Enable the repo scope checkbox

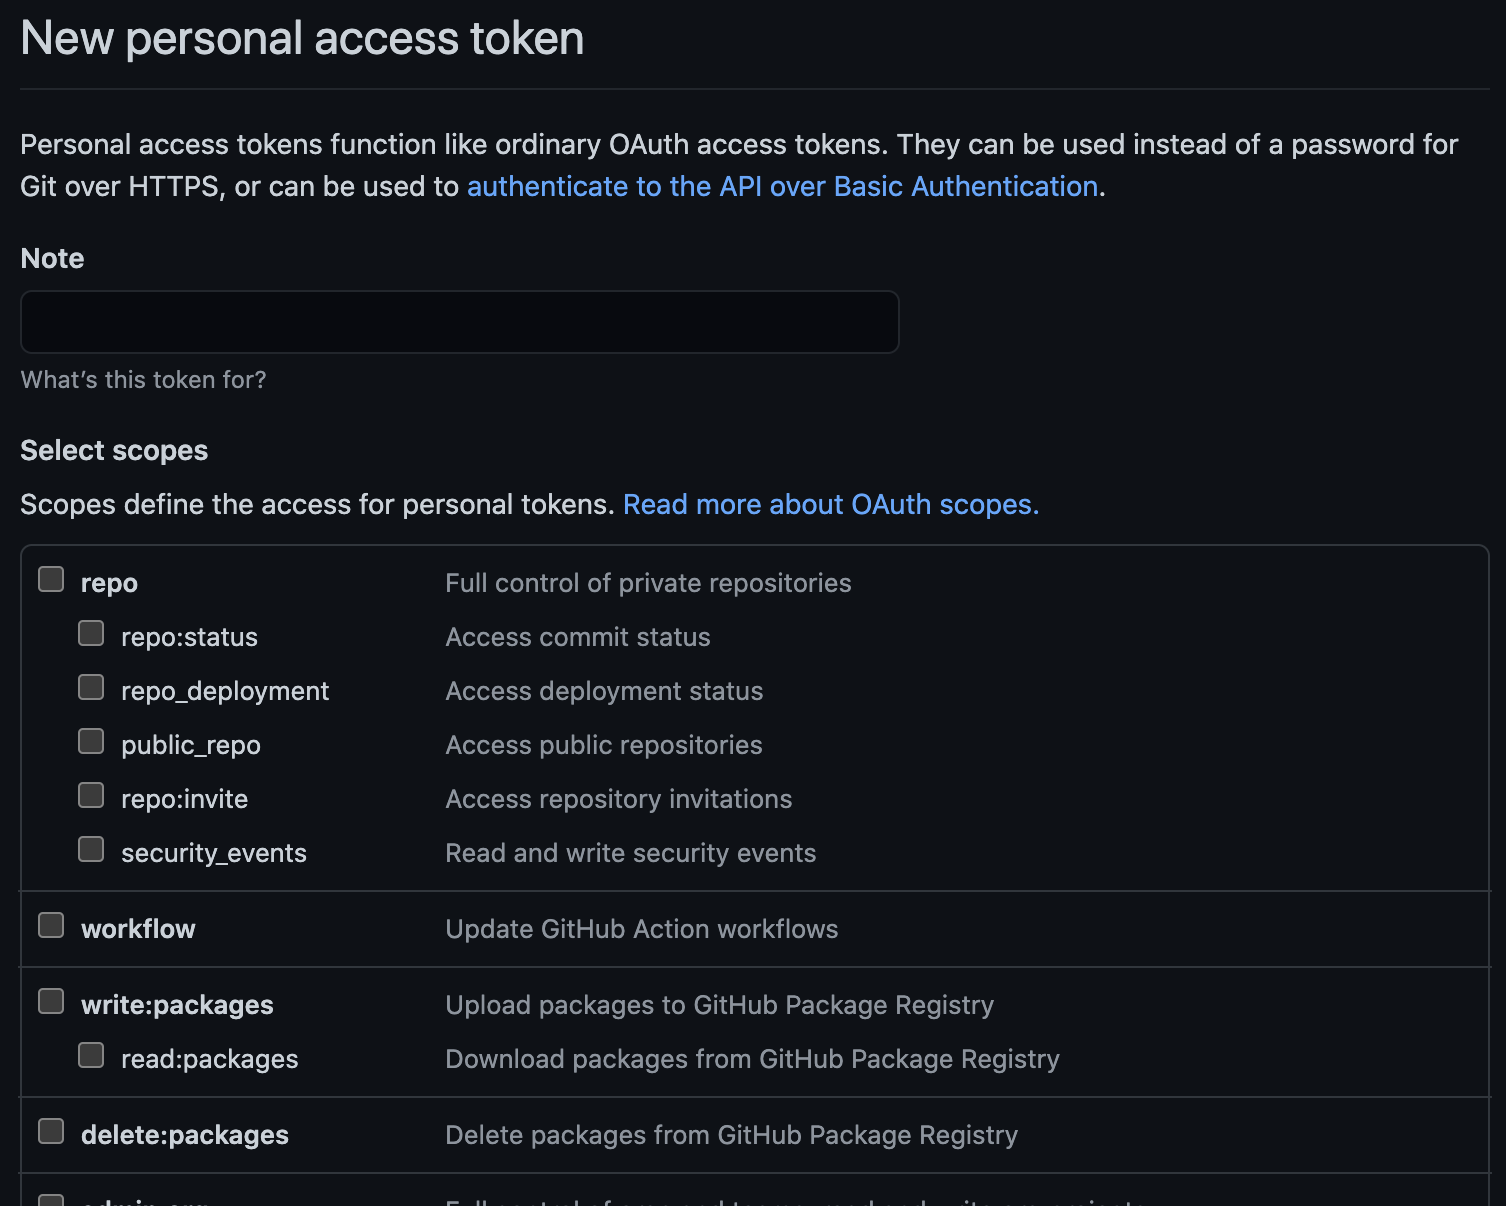pyautogui.click(x=51, y=580)
